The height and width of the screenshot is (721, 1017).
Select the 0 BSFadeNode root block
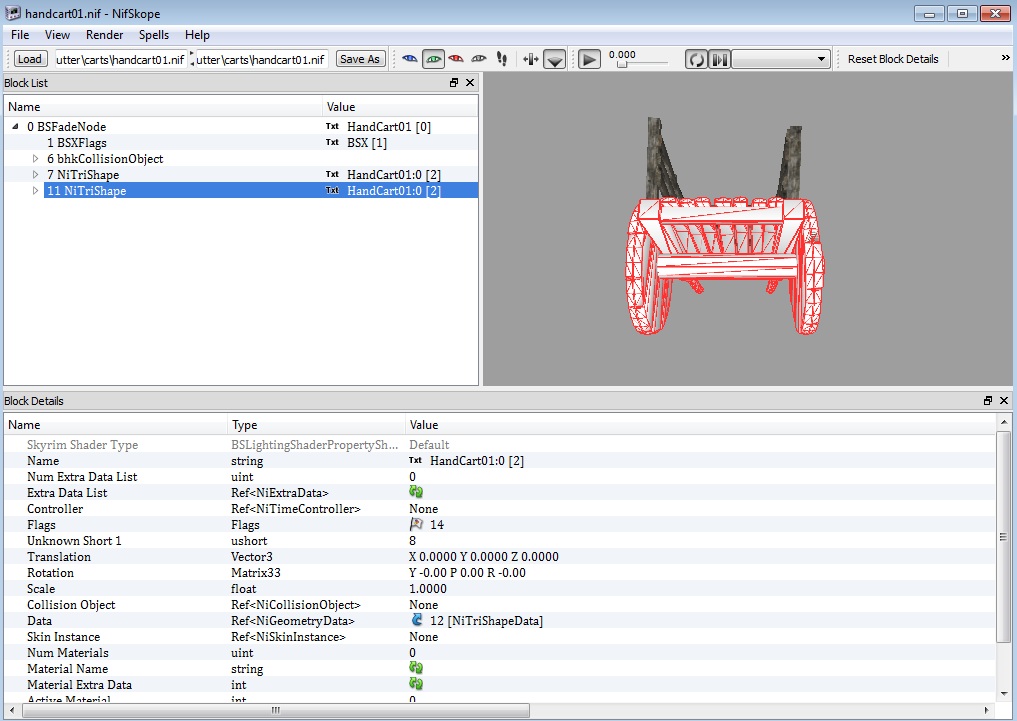tap(241, 126)
